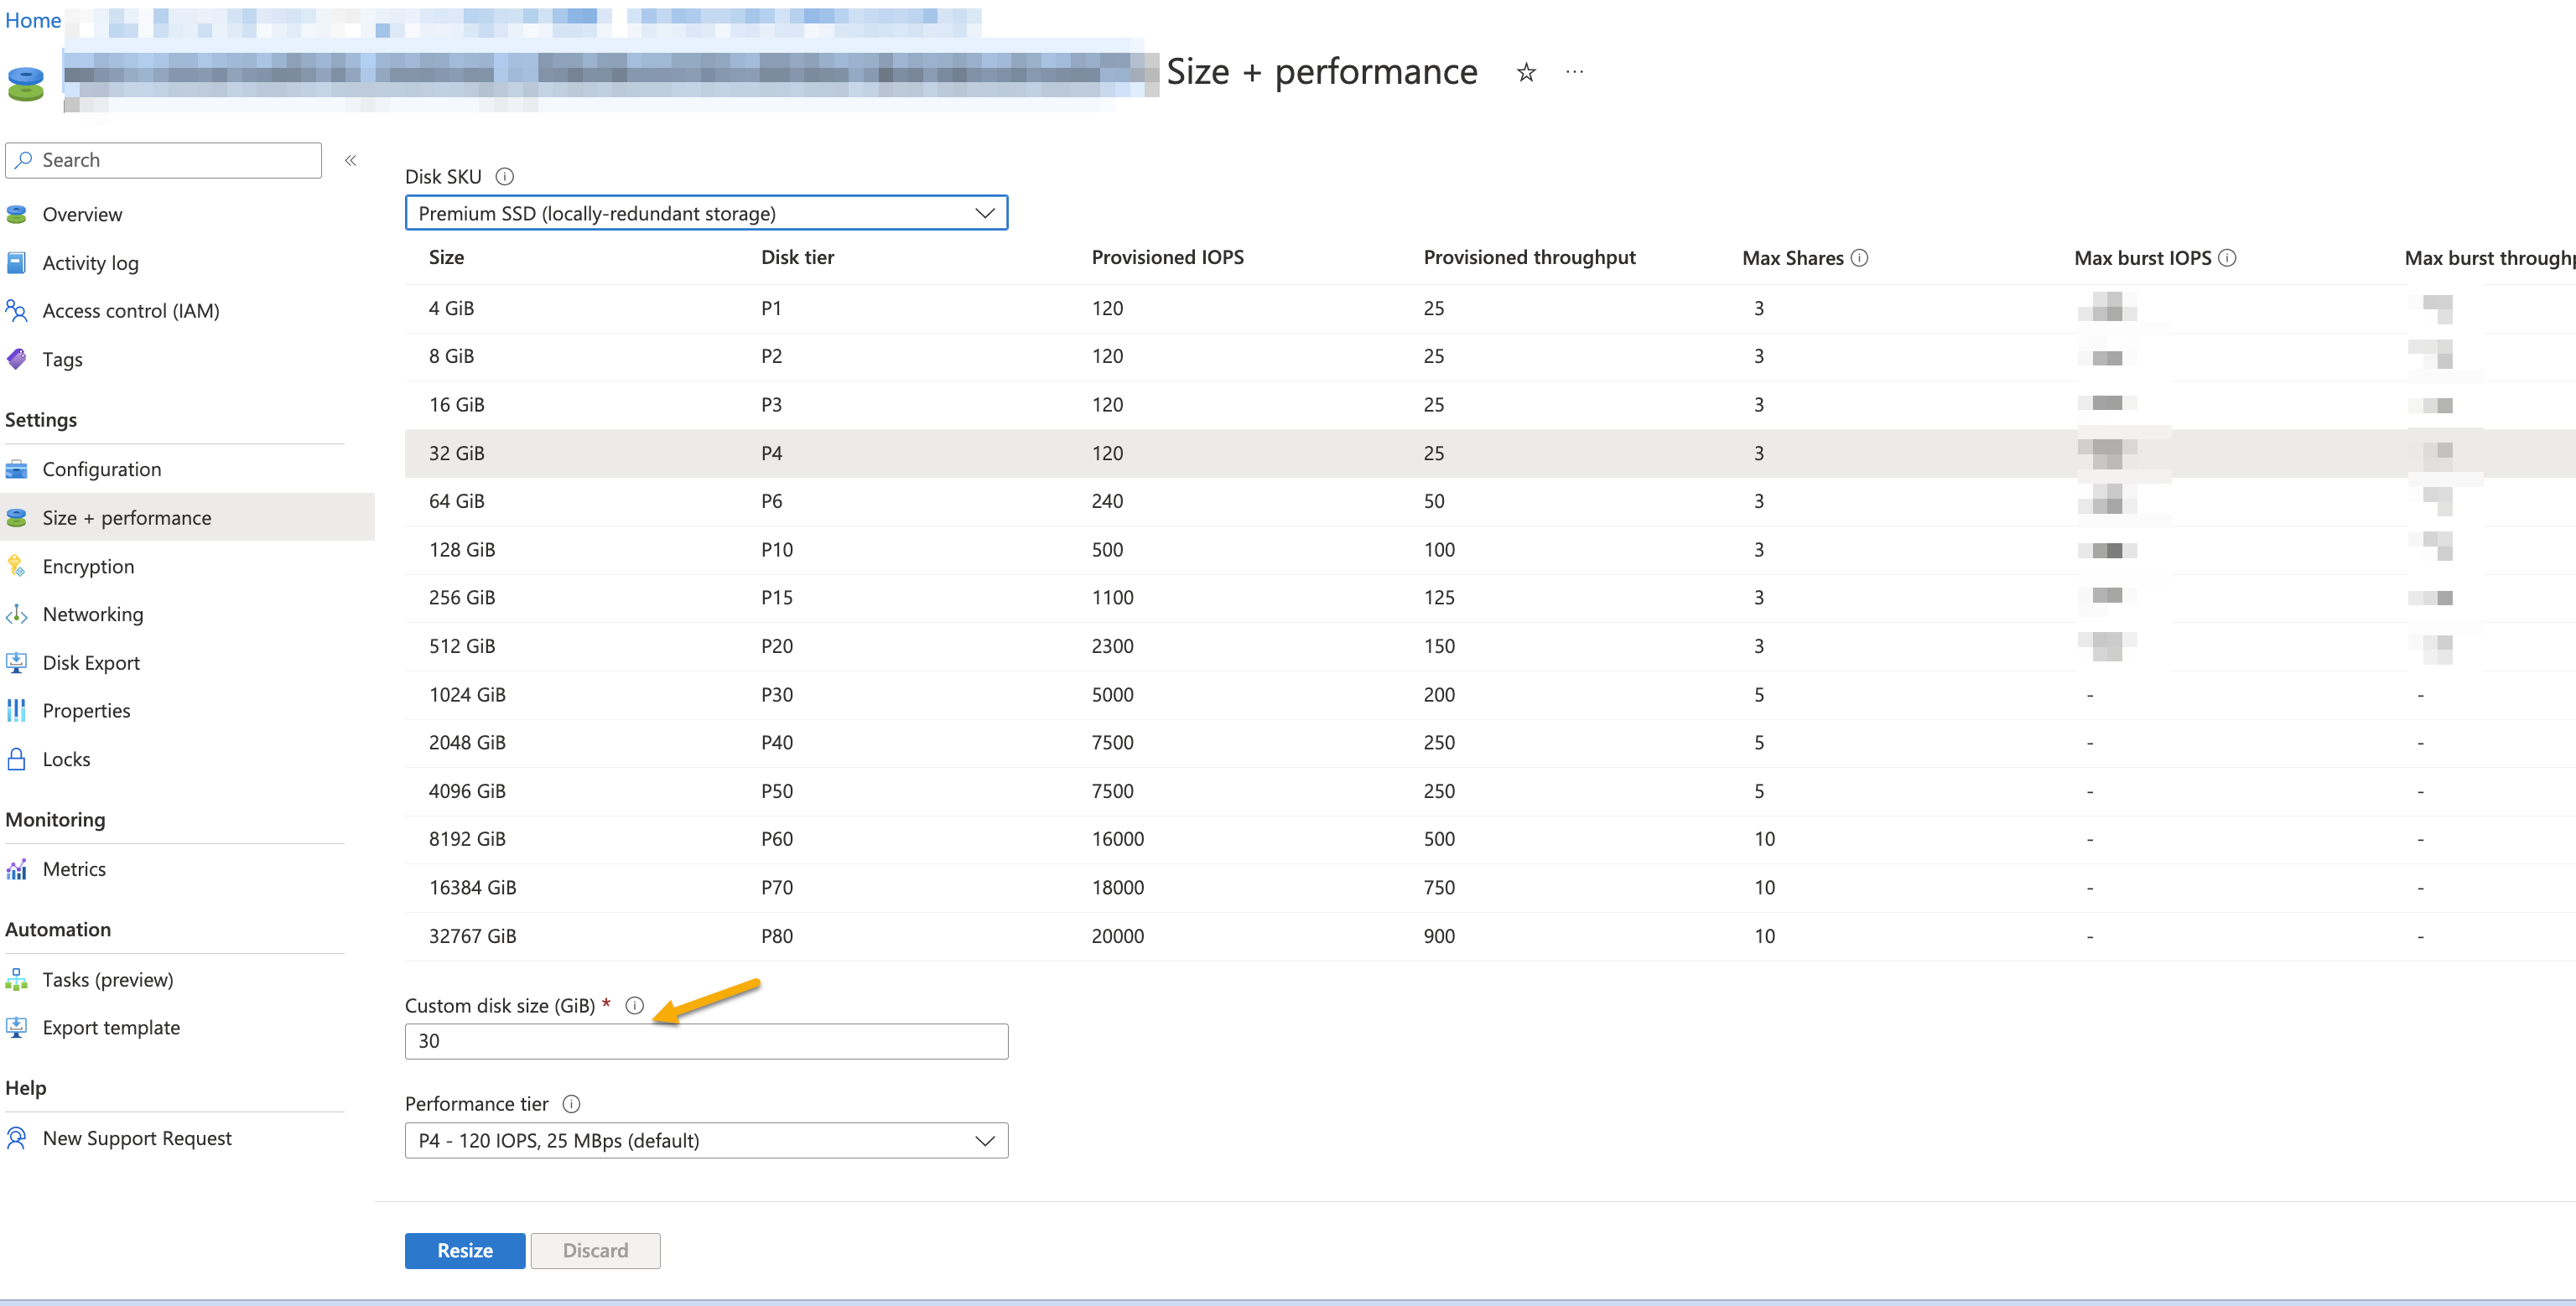
Task: Select the New Support Request link
Action: coord(133,1136)
